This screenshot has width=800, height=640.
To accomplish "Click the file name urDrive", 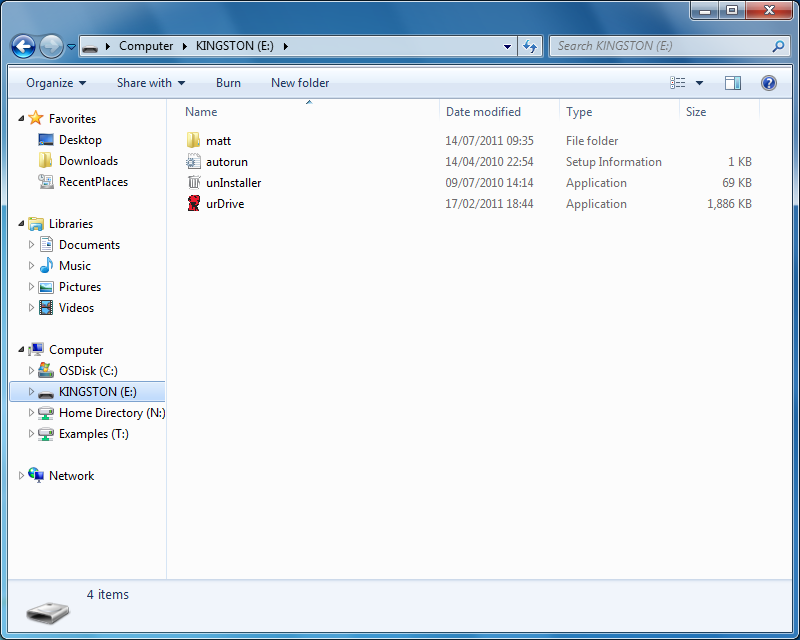I will [x=225, y=204].
